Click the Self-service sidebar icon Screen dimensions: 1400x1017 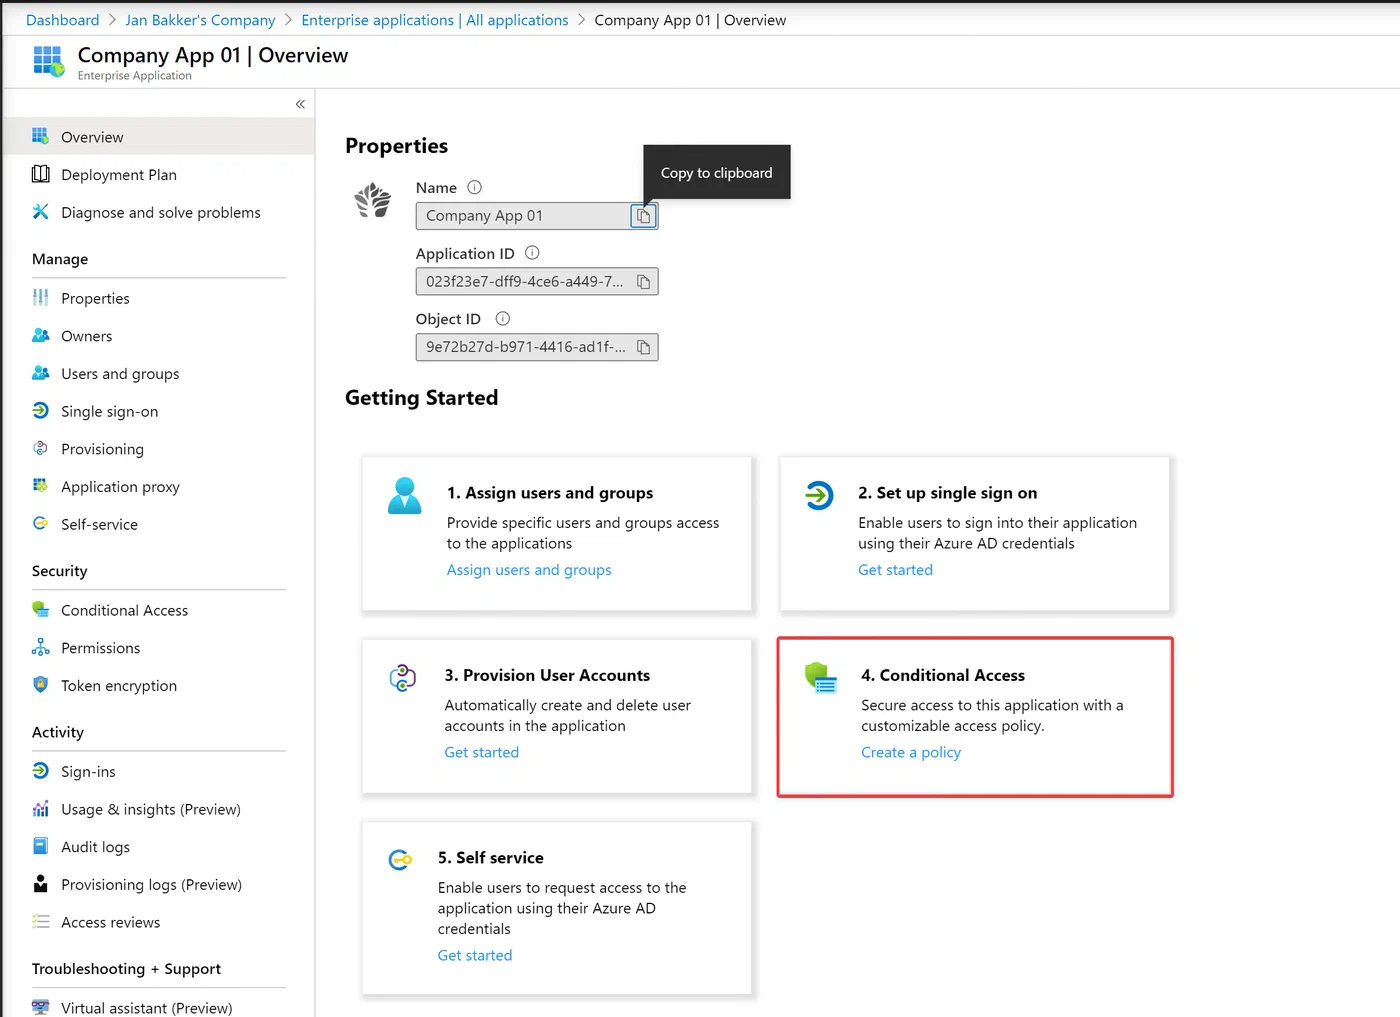40,523
